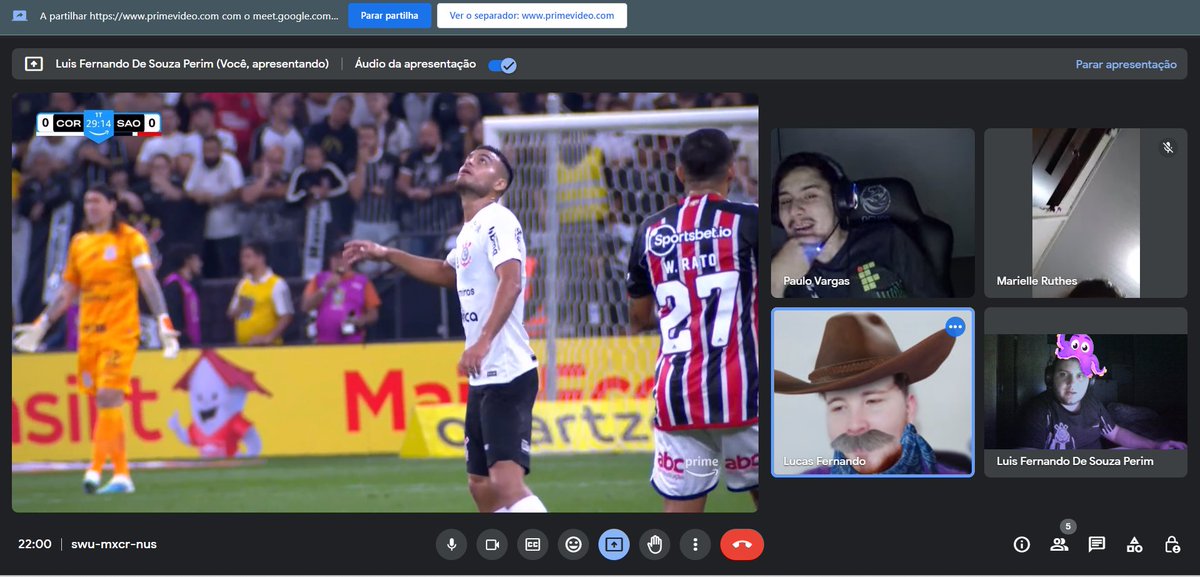This screenshot has height=577, width=1200.
Task: Click the Parar partilha button
Action: [390, 16]
